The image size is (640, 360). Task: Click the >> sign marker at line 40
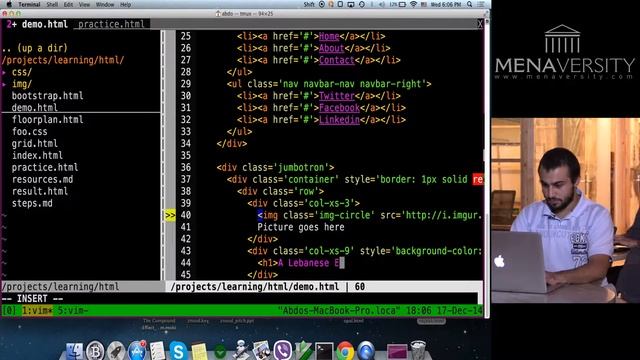pos(170,215)
